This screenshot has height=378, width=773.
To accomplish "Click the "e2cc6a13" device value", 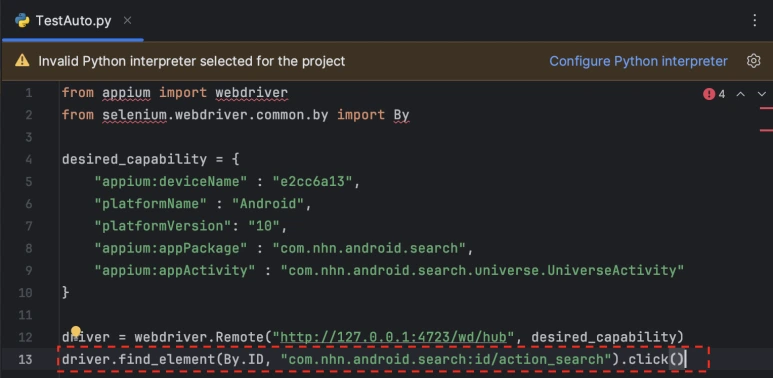I will coord(313,181).
